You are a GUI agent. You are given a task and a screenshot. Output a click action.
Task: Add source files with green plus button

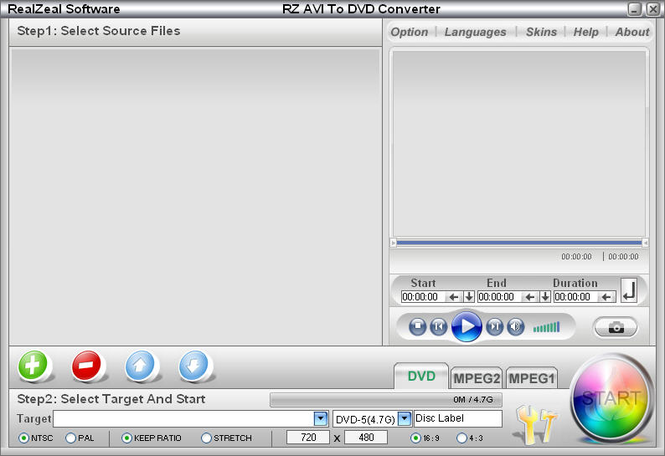point(33,365)
